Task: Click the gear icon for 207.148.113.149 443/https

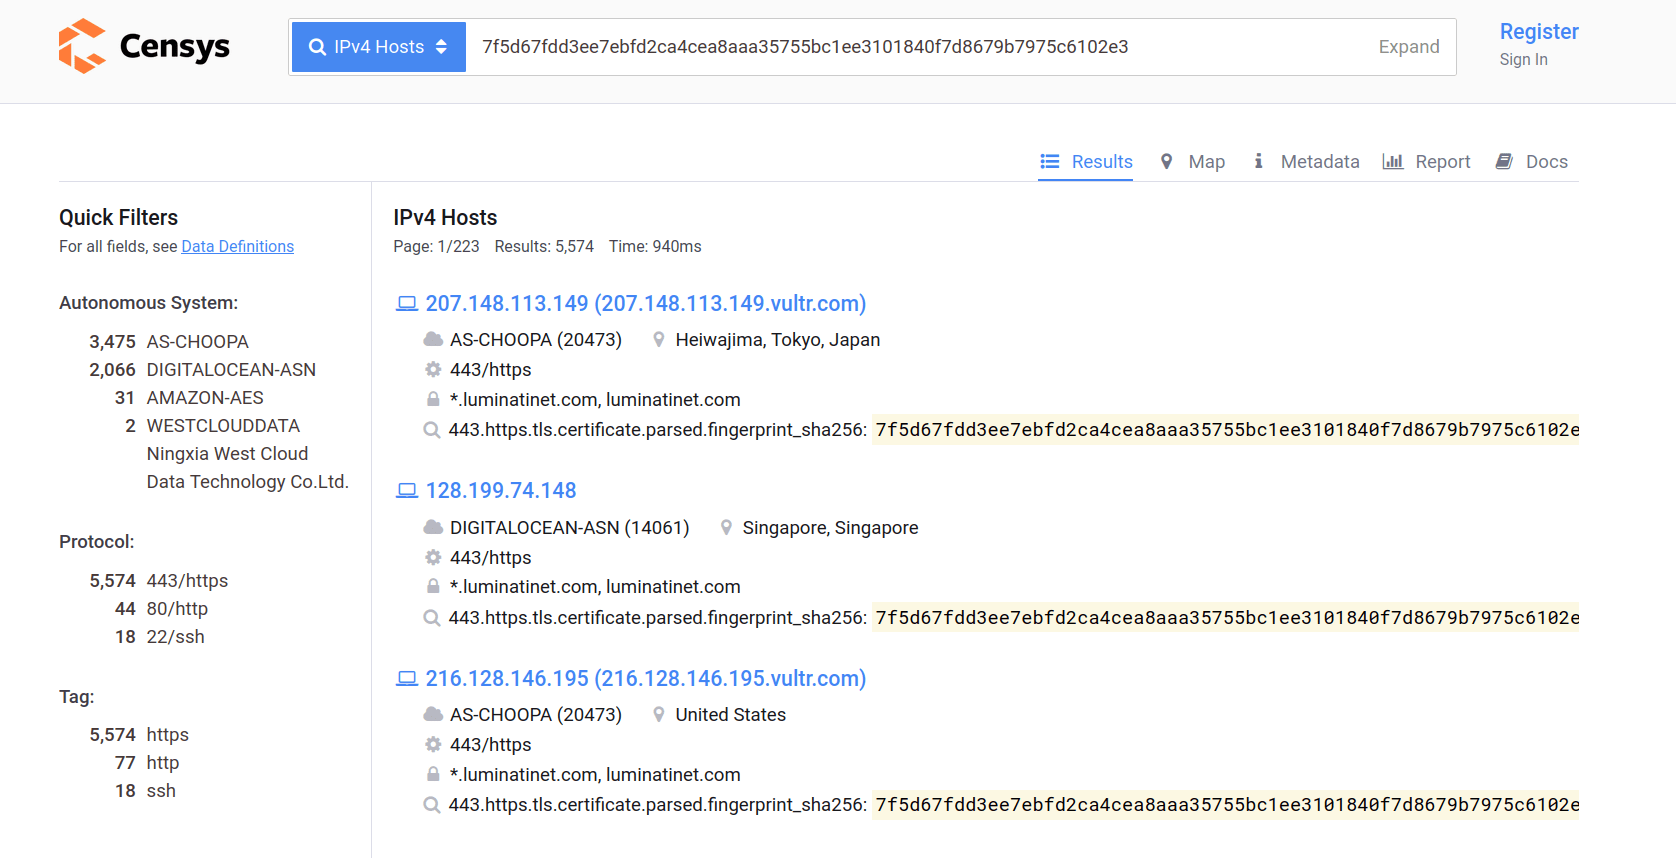Action: click(433, 370)
